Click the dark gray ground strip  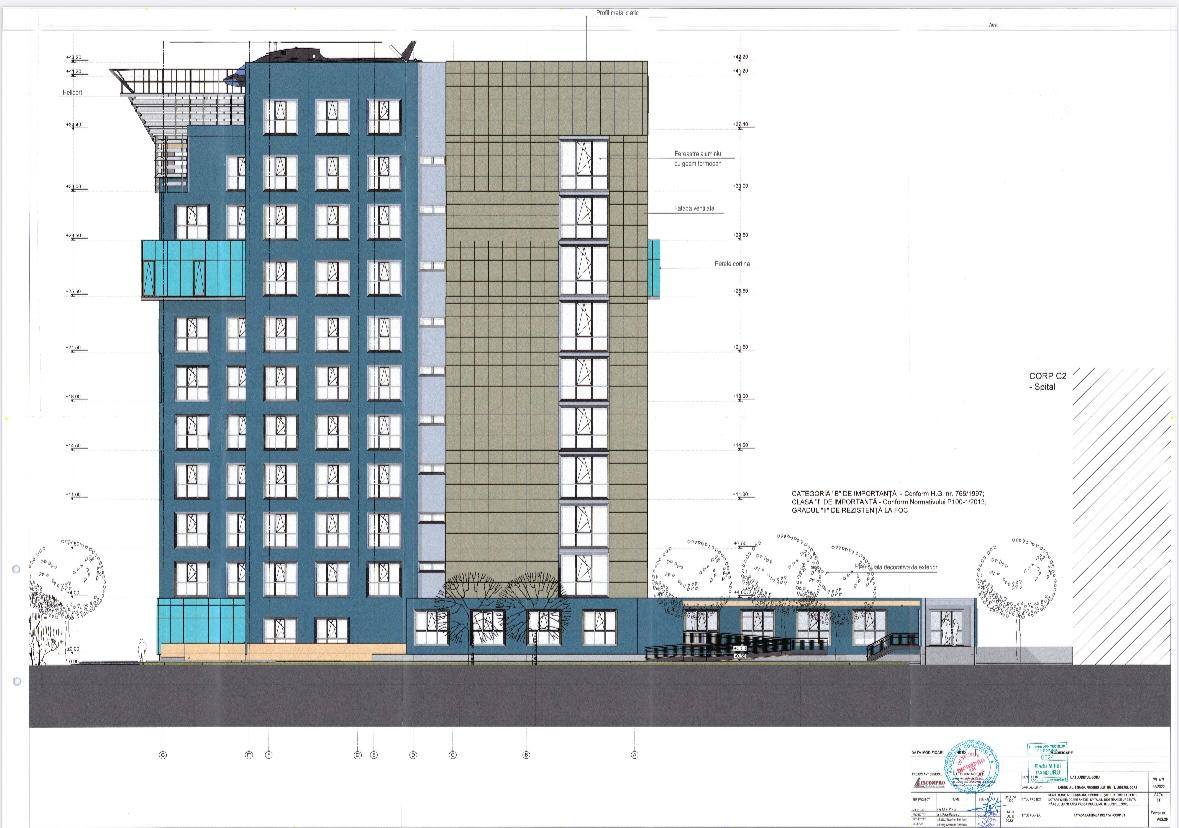coord(600,696)
